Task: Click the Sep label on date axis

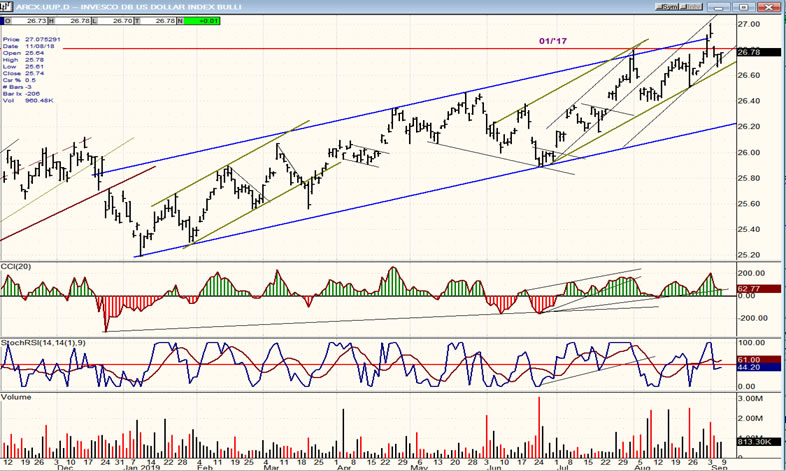Action: point(719,468)
